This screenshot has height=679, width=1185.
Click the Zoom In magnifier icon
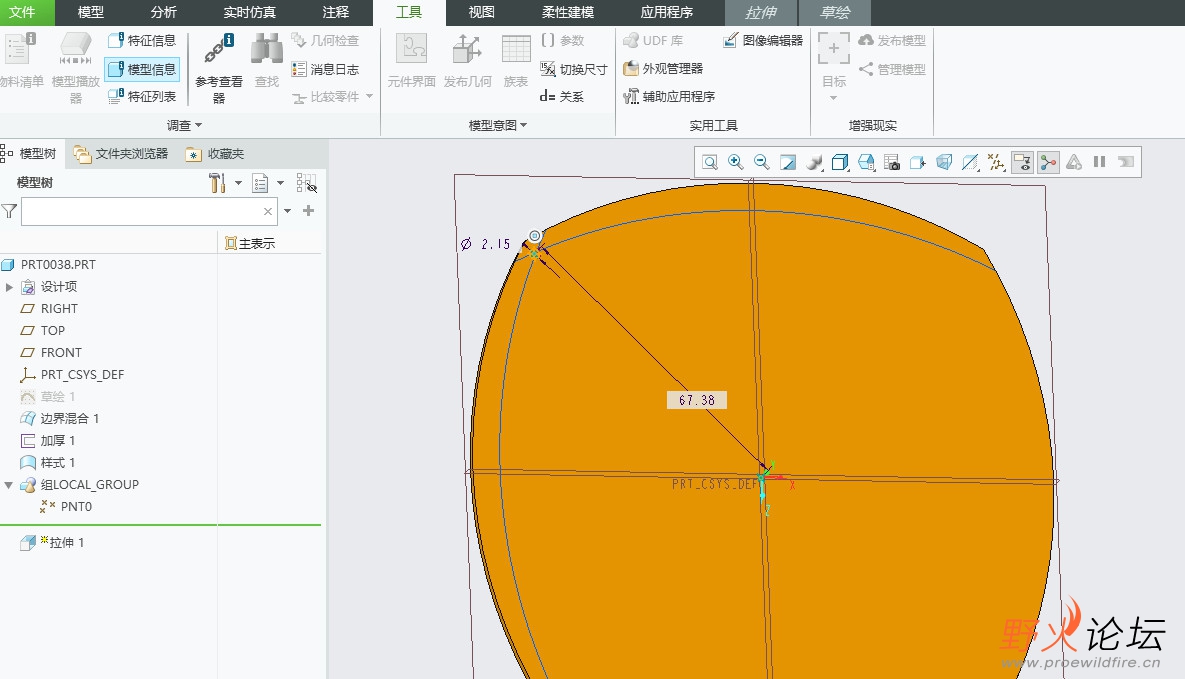(x=735, y=163)
